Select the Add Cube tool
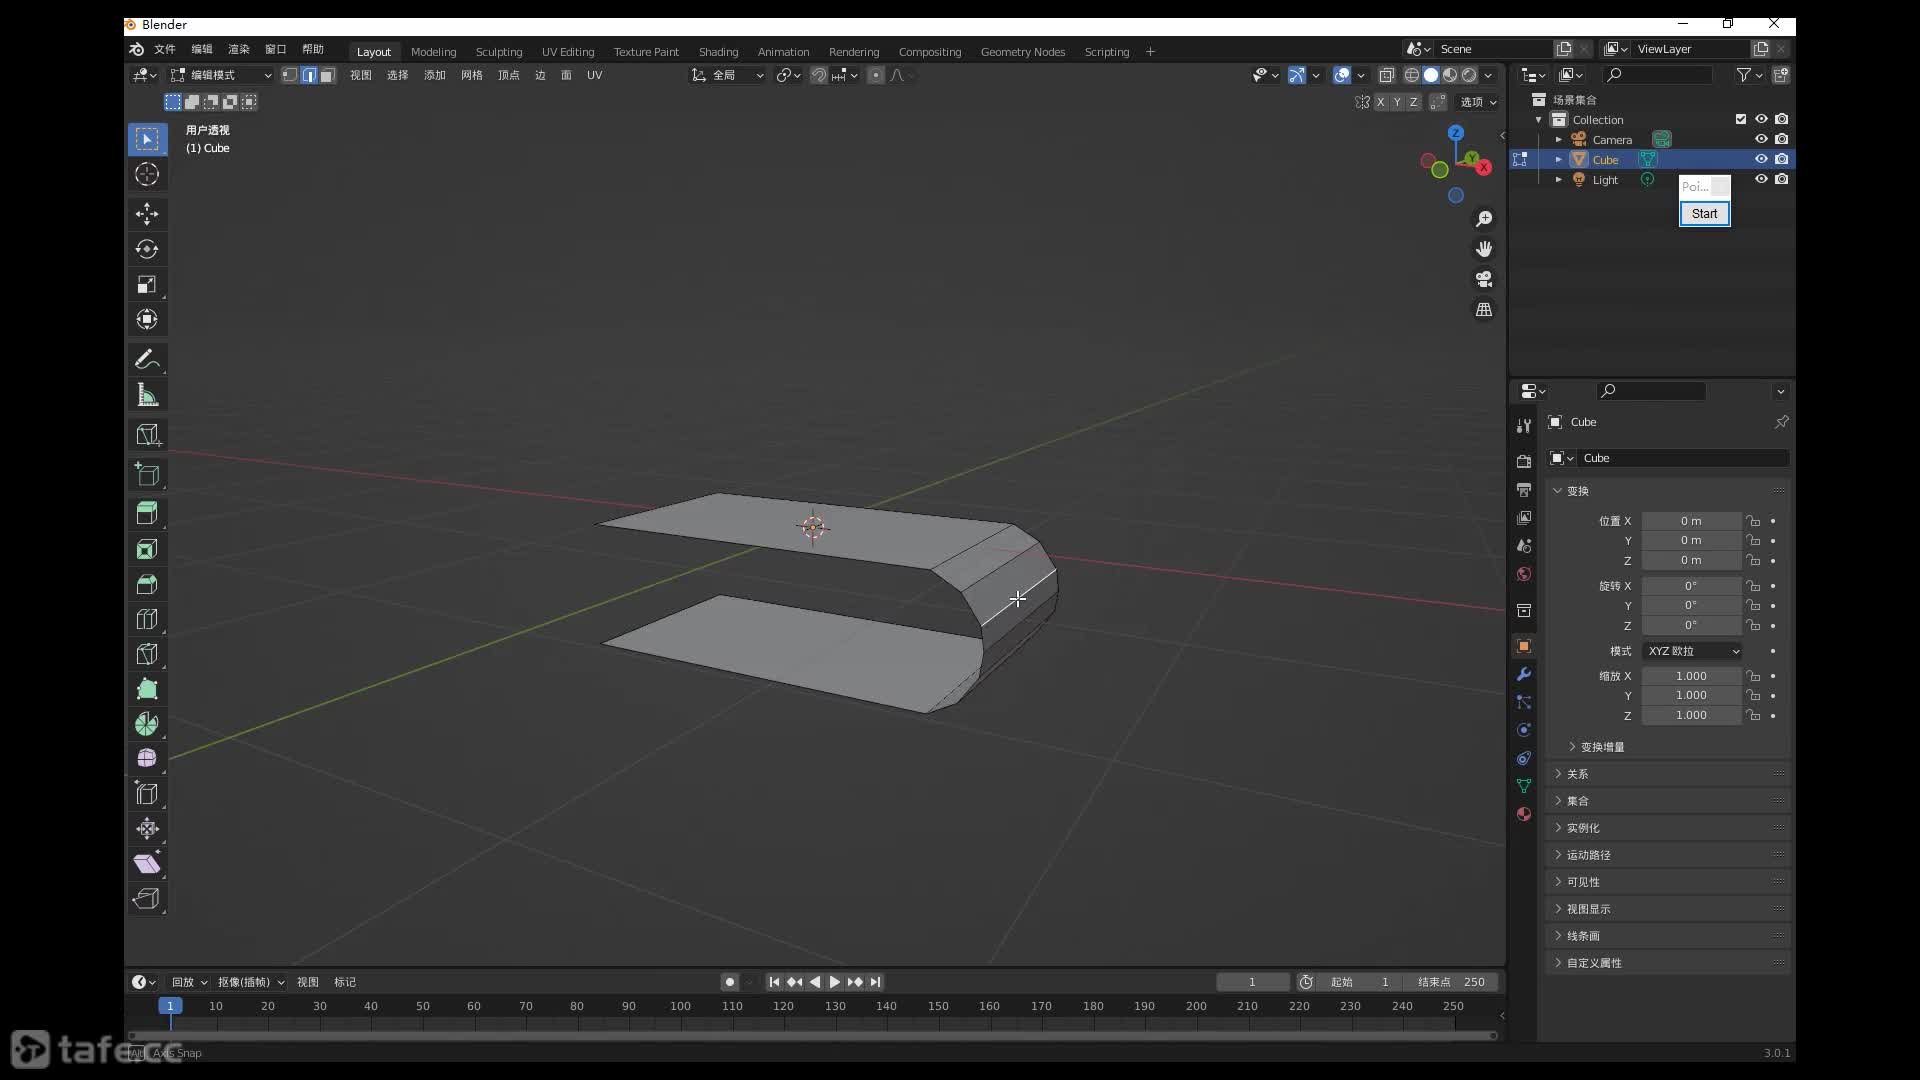The width and height of the screenshot is (1920, 1080). tap(147, 474)
